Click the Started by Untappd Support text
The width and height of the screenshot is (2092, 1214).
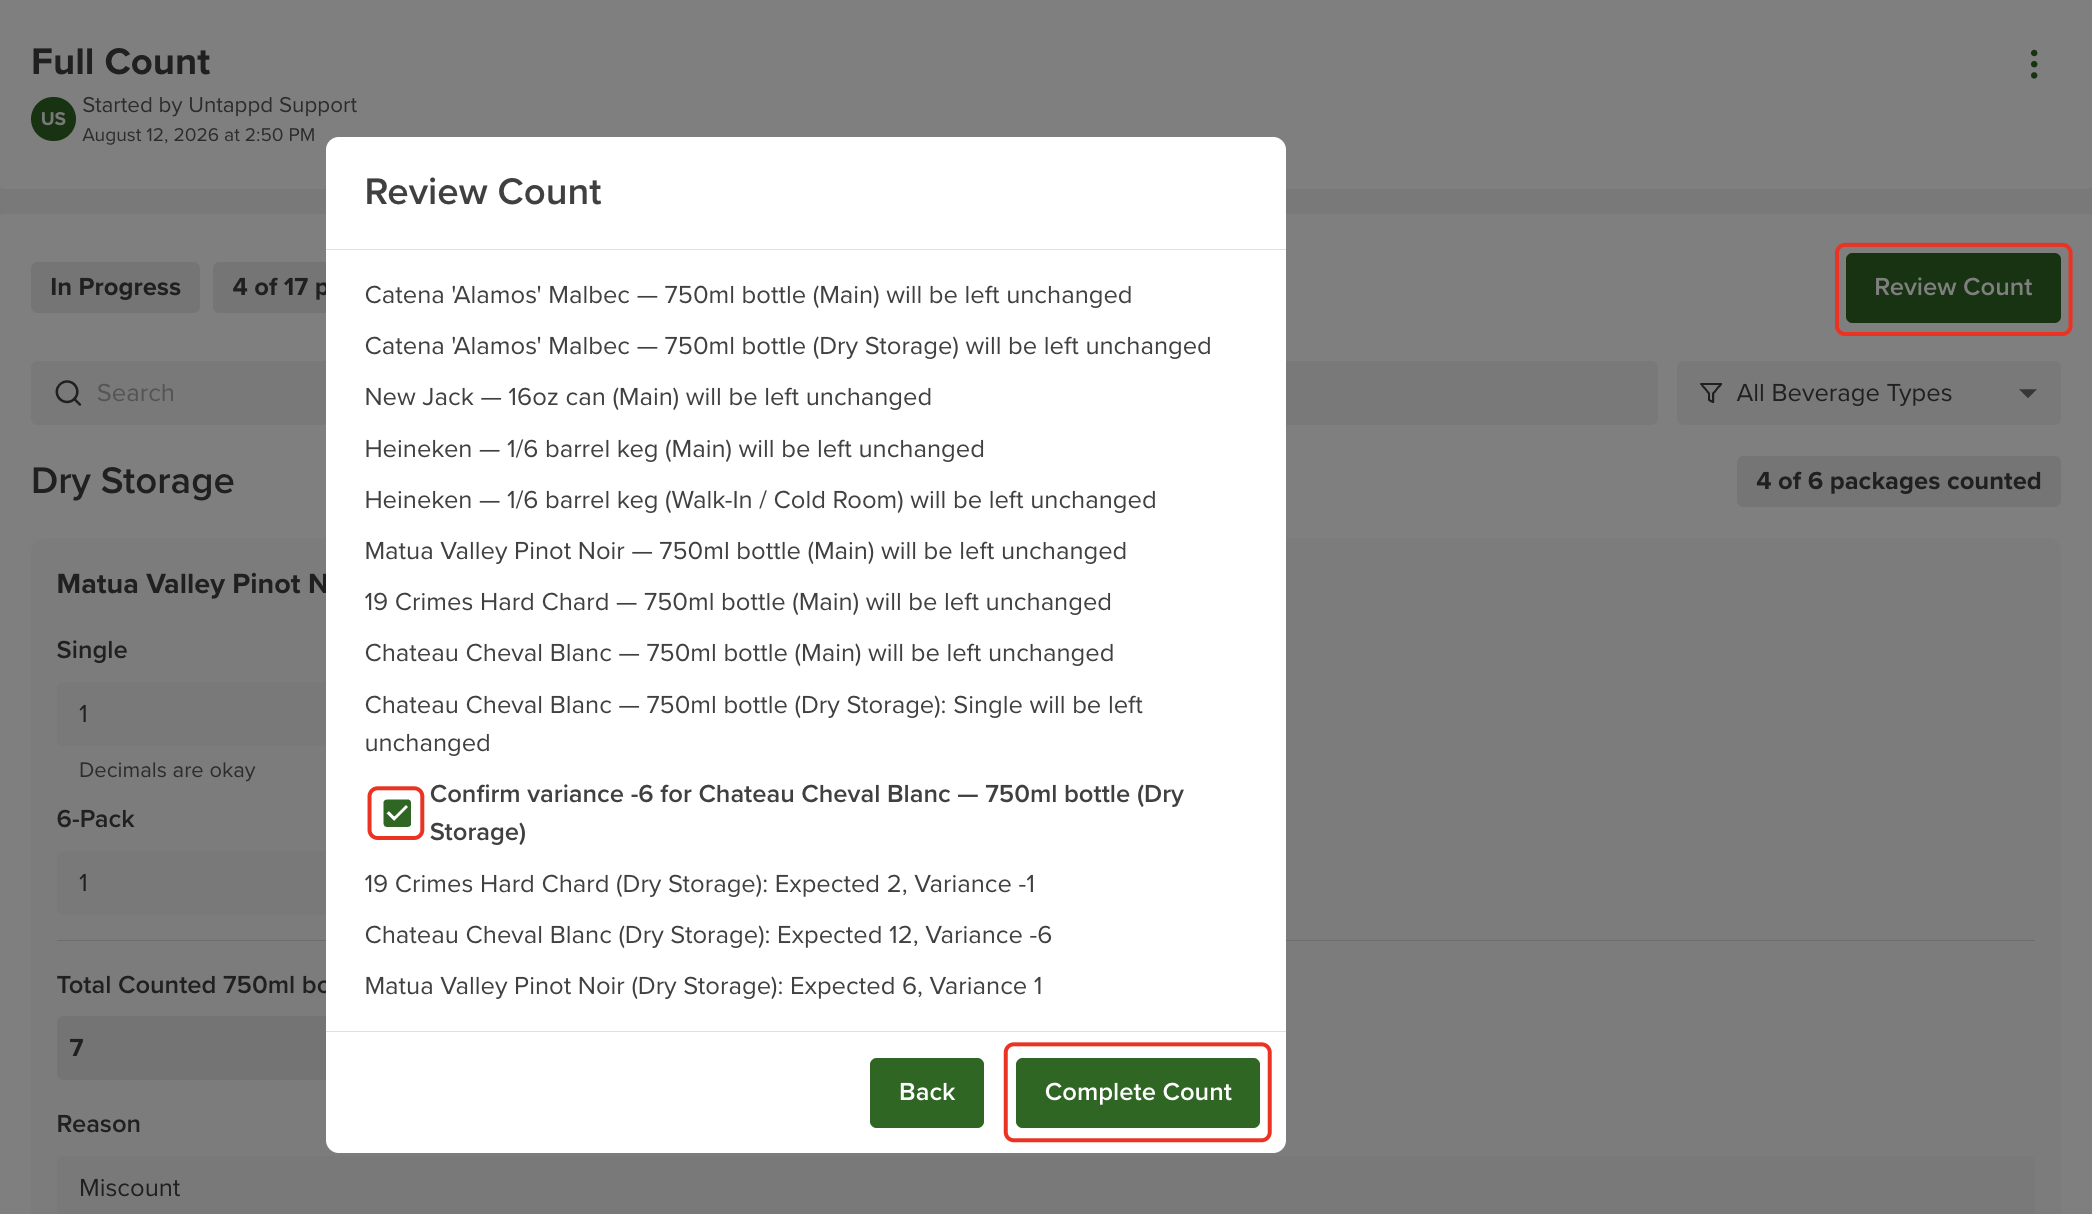coord(219,105)
